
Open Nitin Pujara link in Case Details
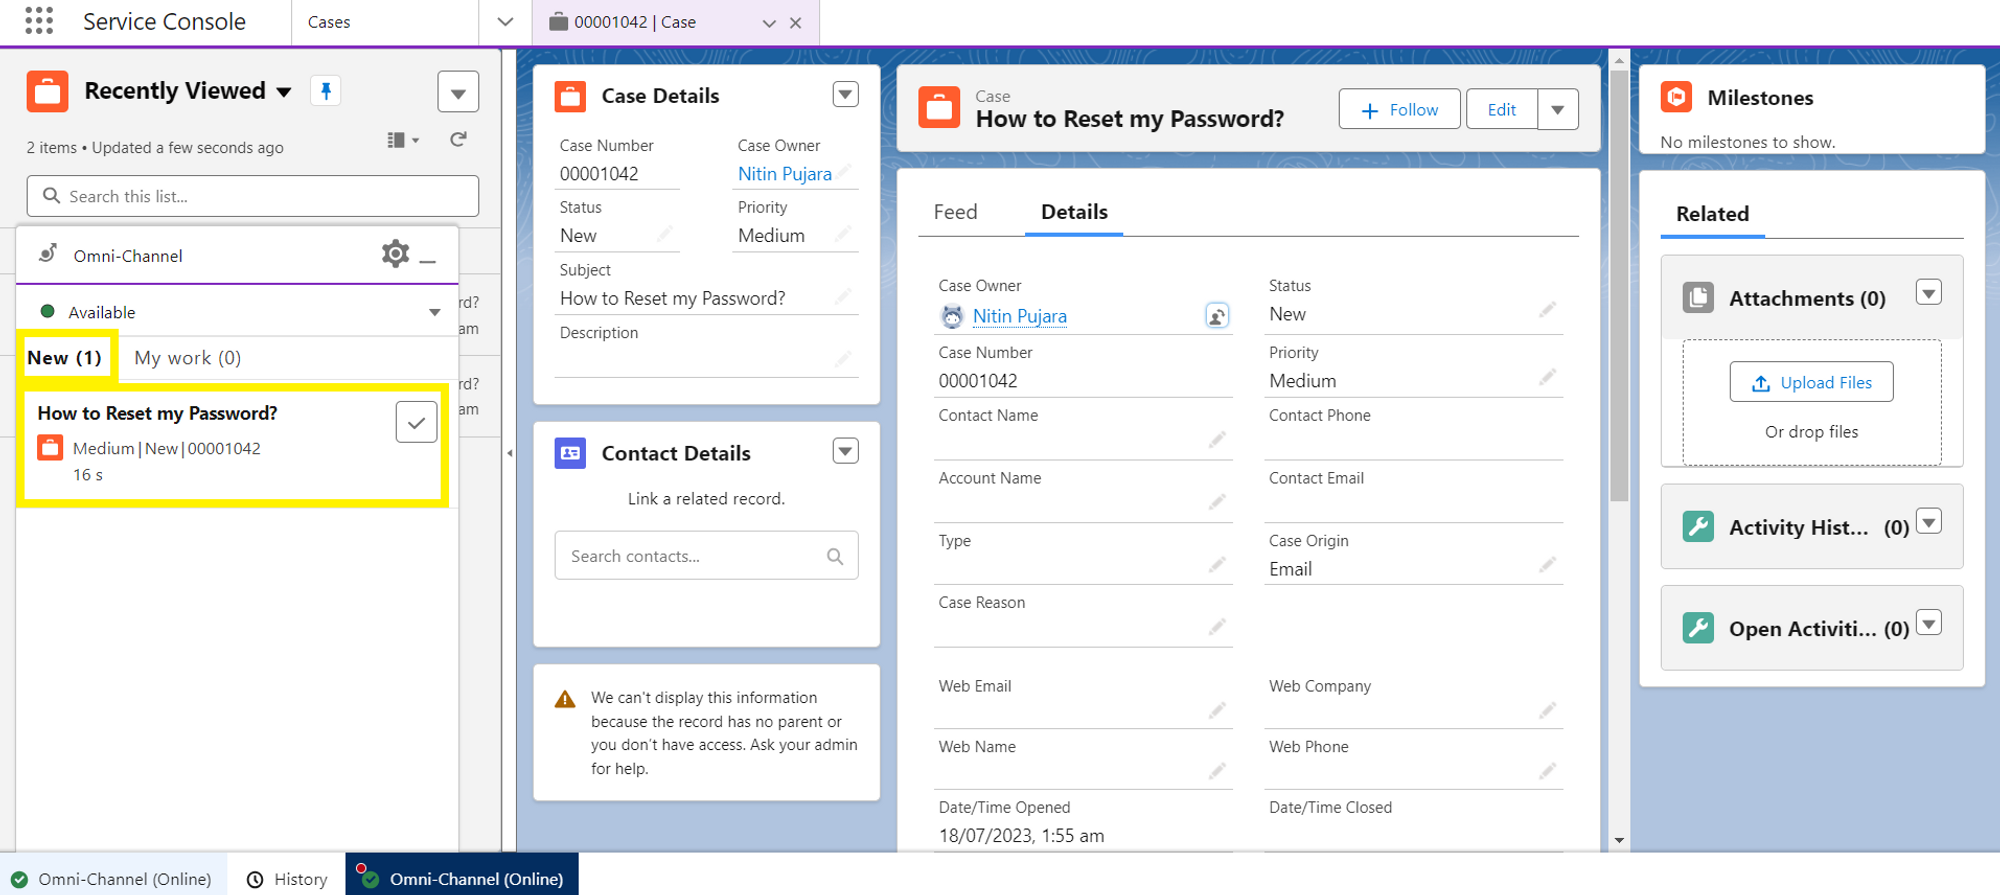[x=784, y=174]
